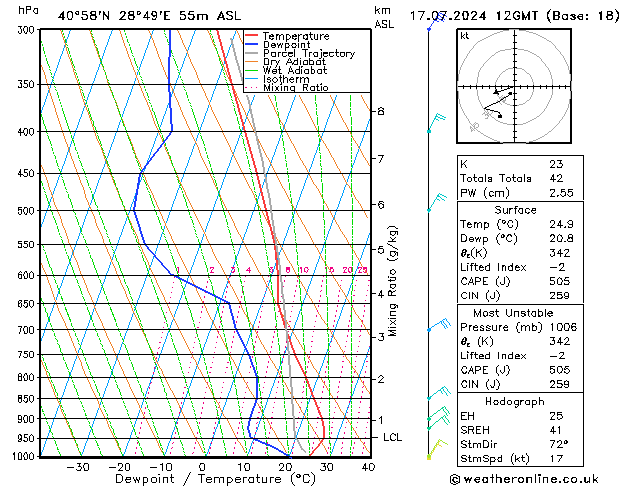Click the 700 hPa pressure label
629x486 pixels.
click(28, 330)
